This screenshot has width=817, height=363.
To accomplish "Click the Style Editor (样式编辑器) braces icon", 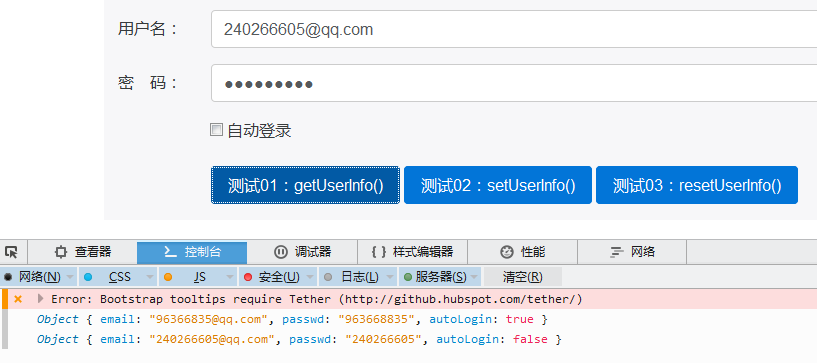I will pyautogui.click(x=379, y=253).
